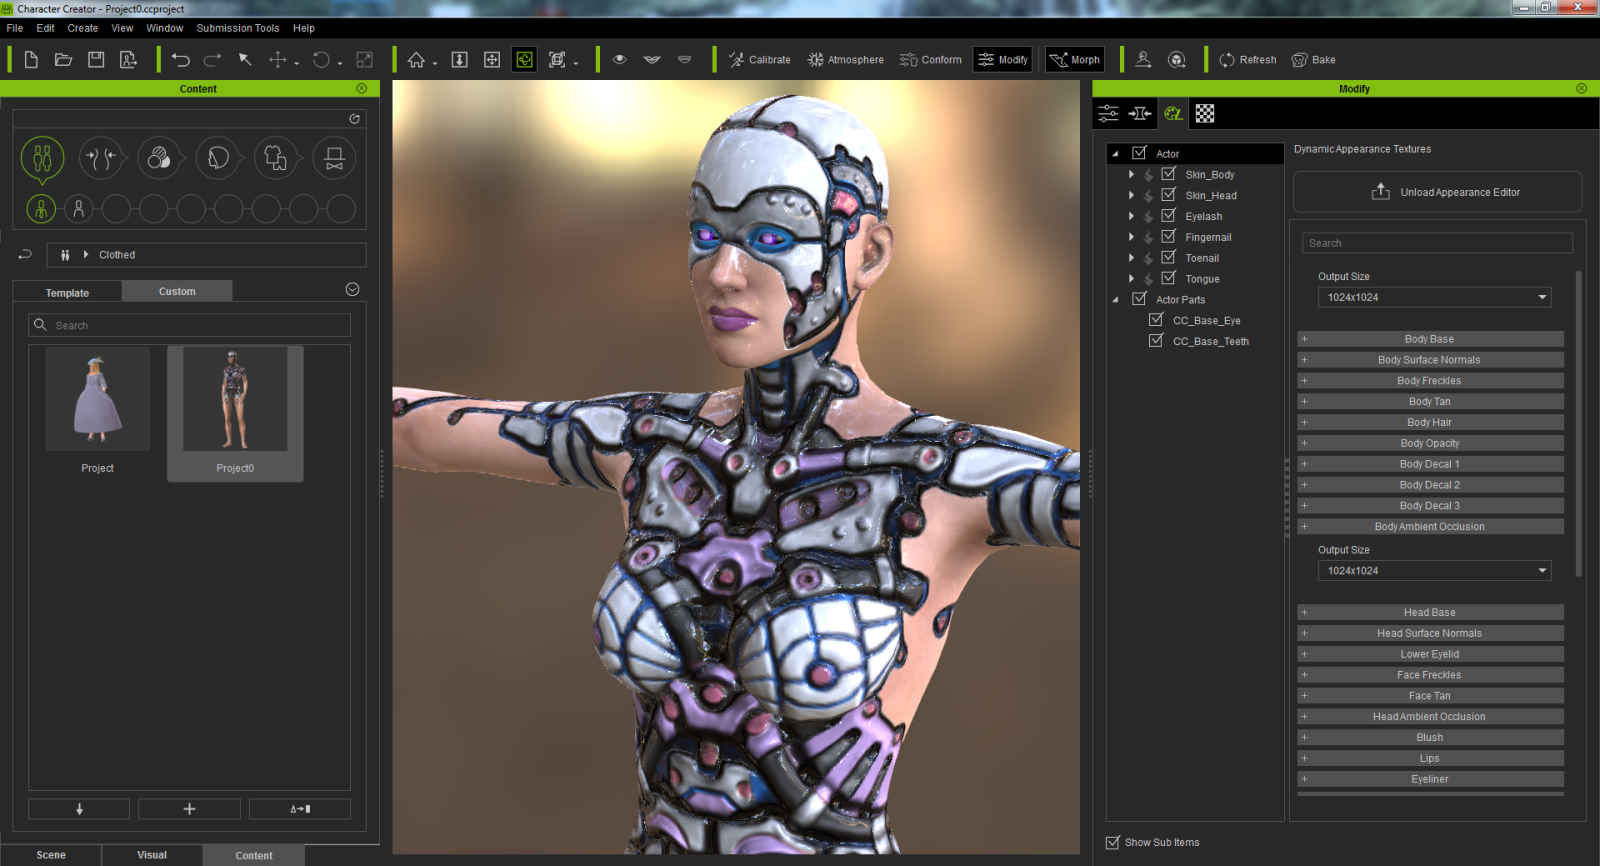
Task: Click the checkerboard texture tab icon in Modify
Action: coord(1205,114)
